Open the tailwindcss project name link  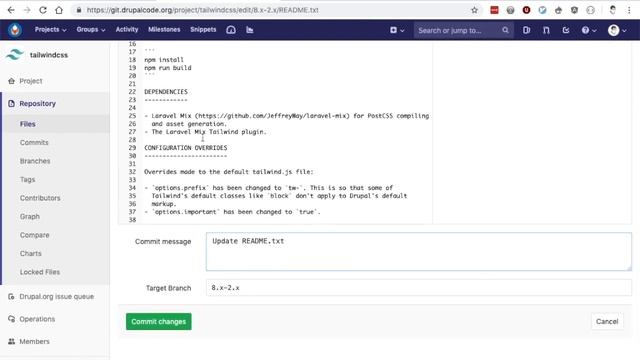(x=49, y=55)
